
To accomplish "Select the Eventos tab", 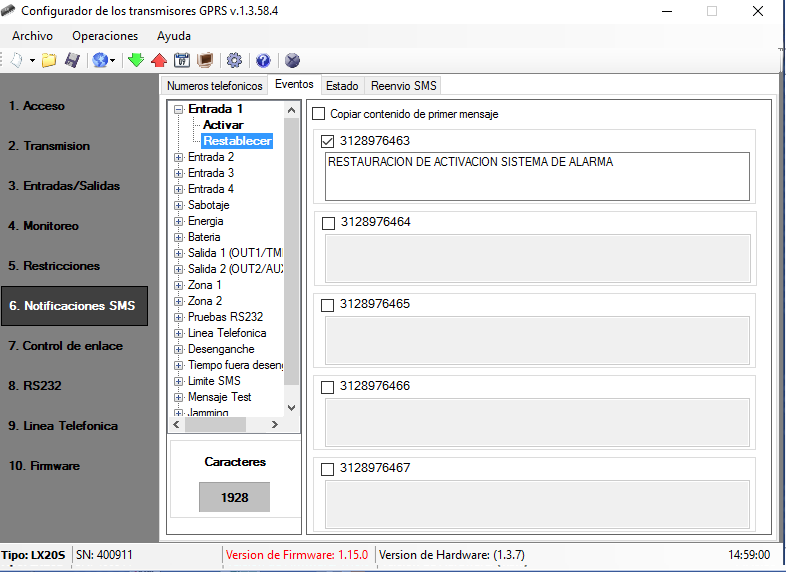I will coord(294,84).
